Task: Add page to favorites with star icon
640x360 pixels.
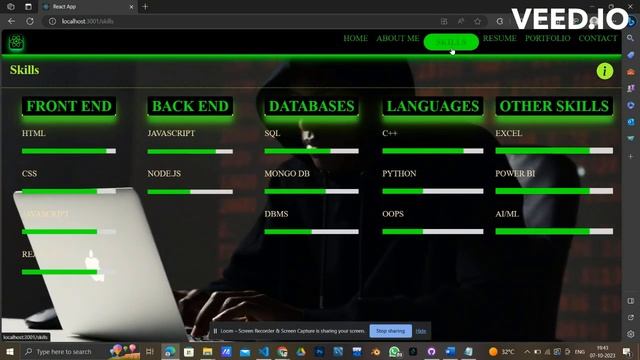Action: coord(478,21)
